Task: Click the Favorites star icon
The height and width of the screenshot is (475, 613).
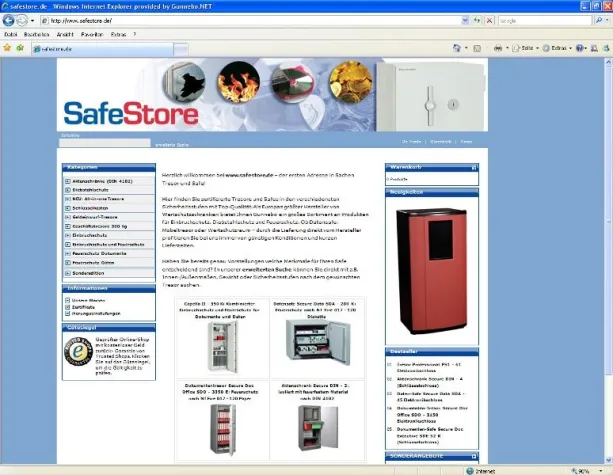Action: coord(7,47)
